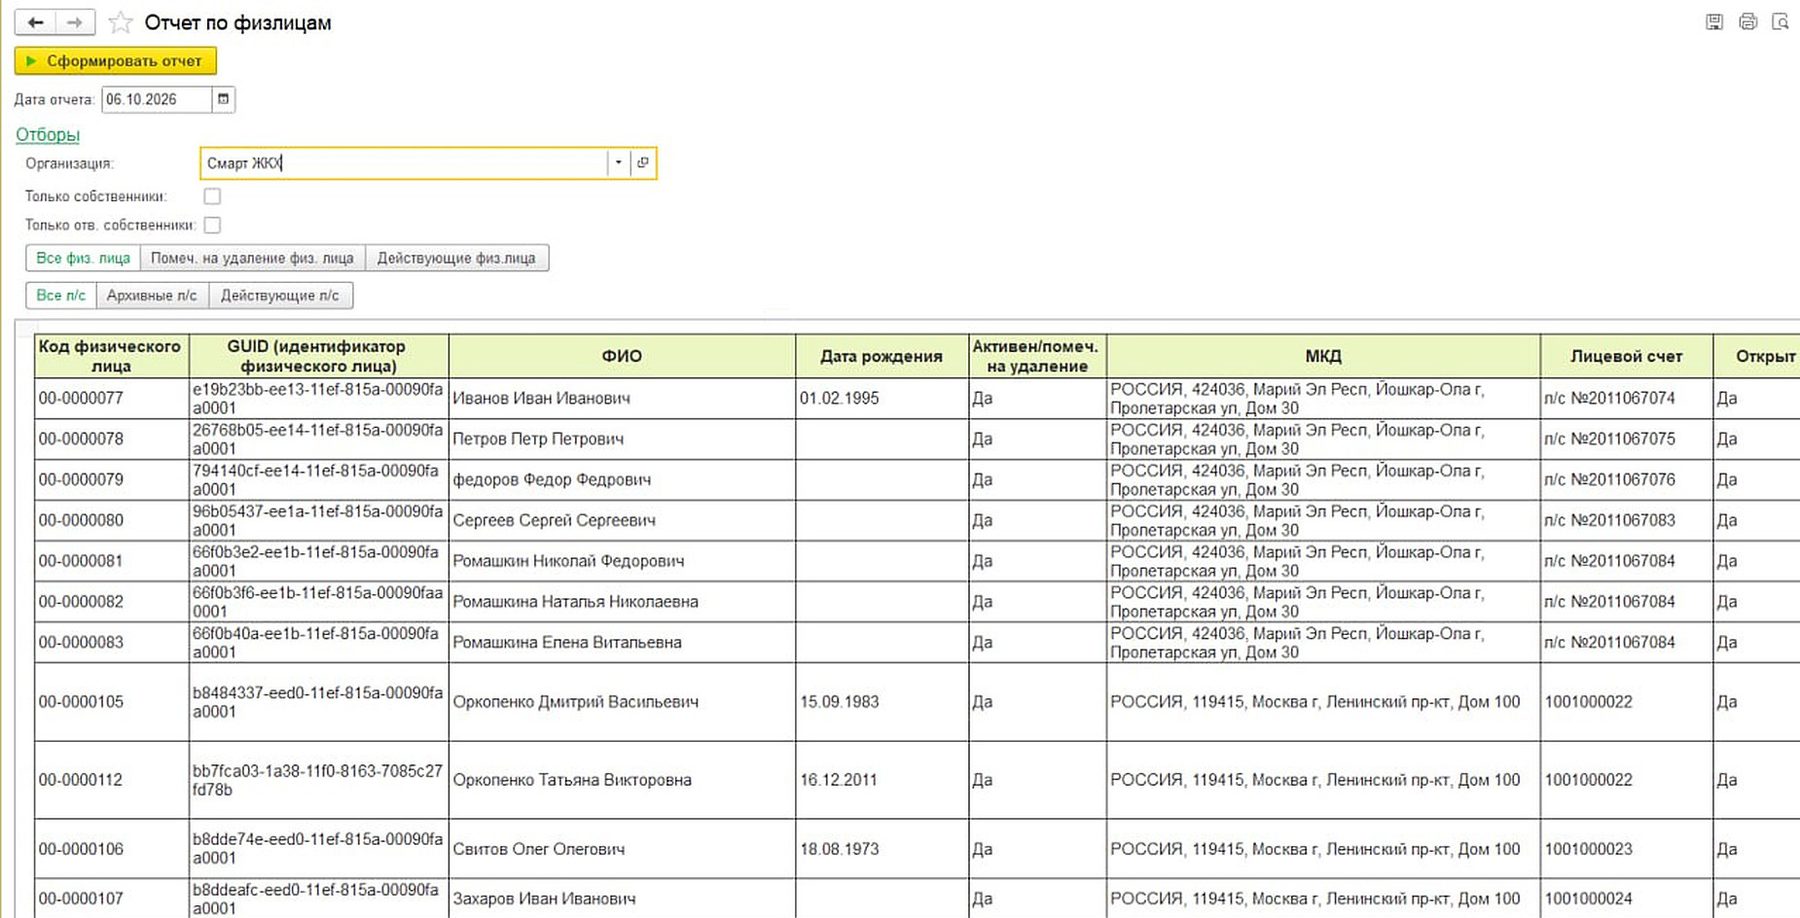Select code cell 00-0000105

pos(112,702)
